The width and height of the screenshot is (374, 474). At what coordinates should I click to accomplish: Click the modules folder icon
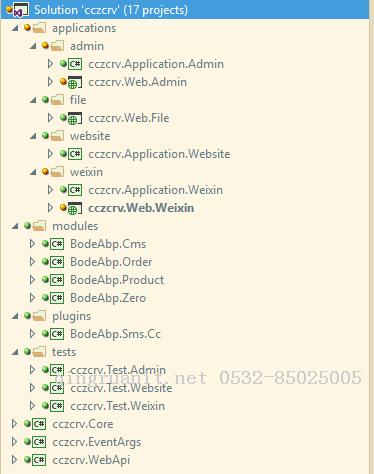[x=39, y=226]
